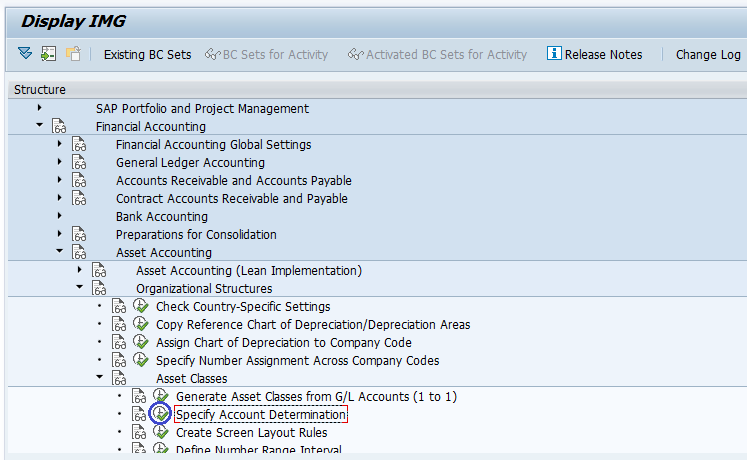Viewport: 747px width, 460px height.
Task: Open documentation icon for Create Screen Layout Rules
Action: point(139,432)
